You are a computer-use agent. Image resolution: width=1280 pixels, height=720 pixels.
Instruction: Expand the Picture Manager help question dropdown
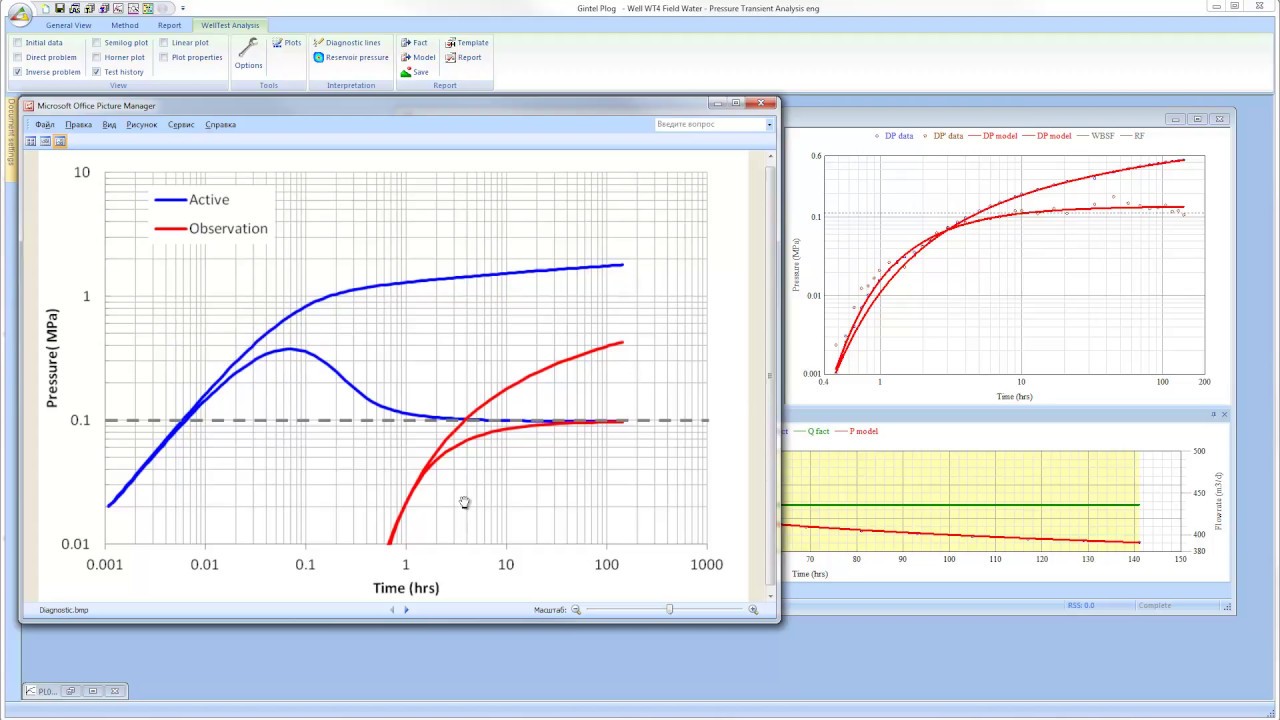pyautogui.click(x=770, y=125)
